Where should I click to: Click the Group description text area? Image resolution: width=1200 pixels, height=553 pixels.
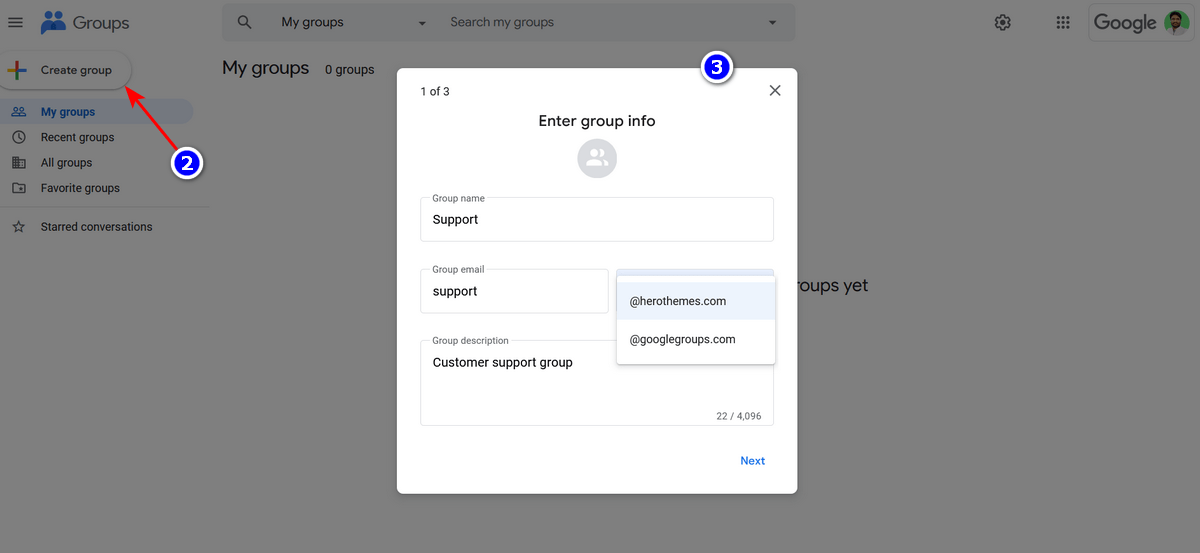597,382
